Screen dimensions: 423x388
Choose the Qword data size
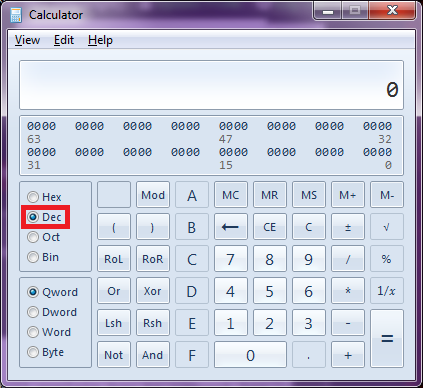pyautogui.click(x=52, y=292)
